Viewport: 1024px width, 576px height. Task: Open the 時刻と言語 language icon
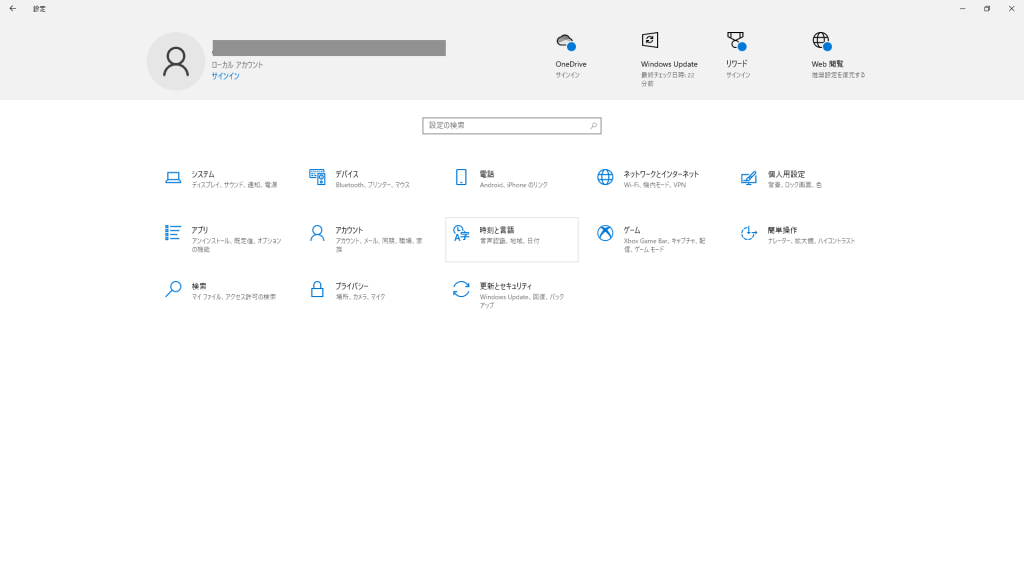point(461,233)
